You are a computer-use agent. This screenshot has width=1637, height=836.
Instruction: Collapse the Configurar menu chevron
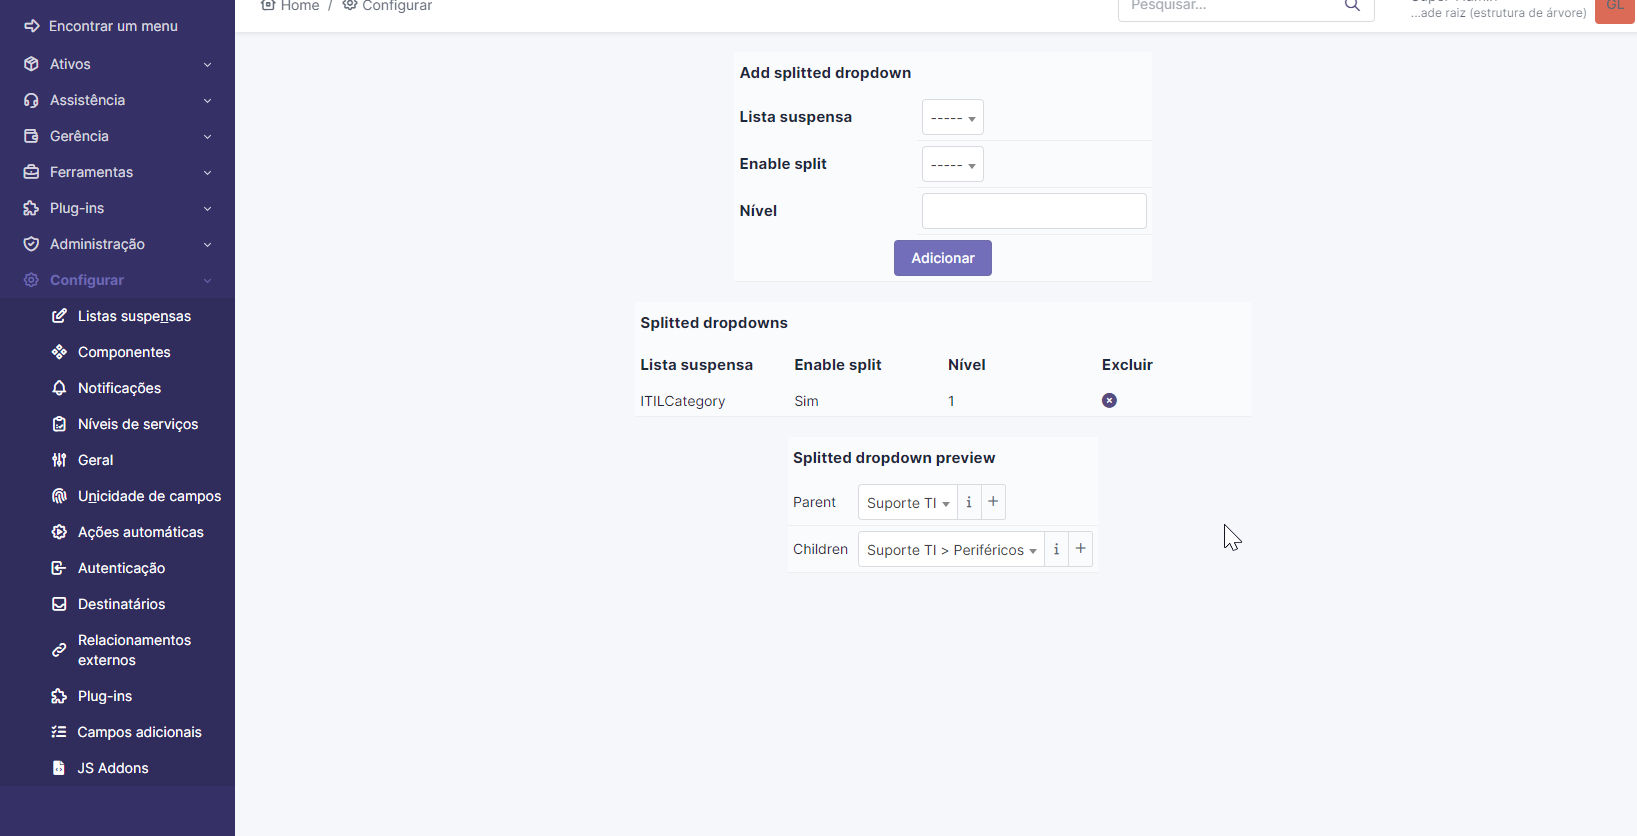click(207, 280)
